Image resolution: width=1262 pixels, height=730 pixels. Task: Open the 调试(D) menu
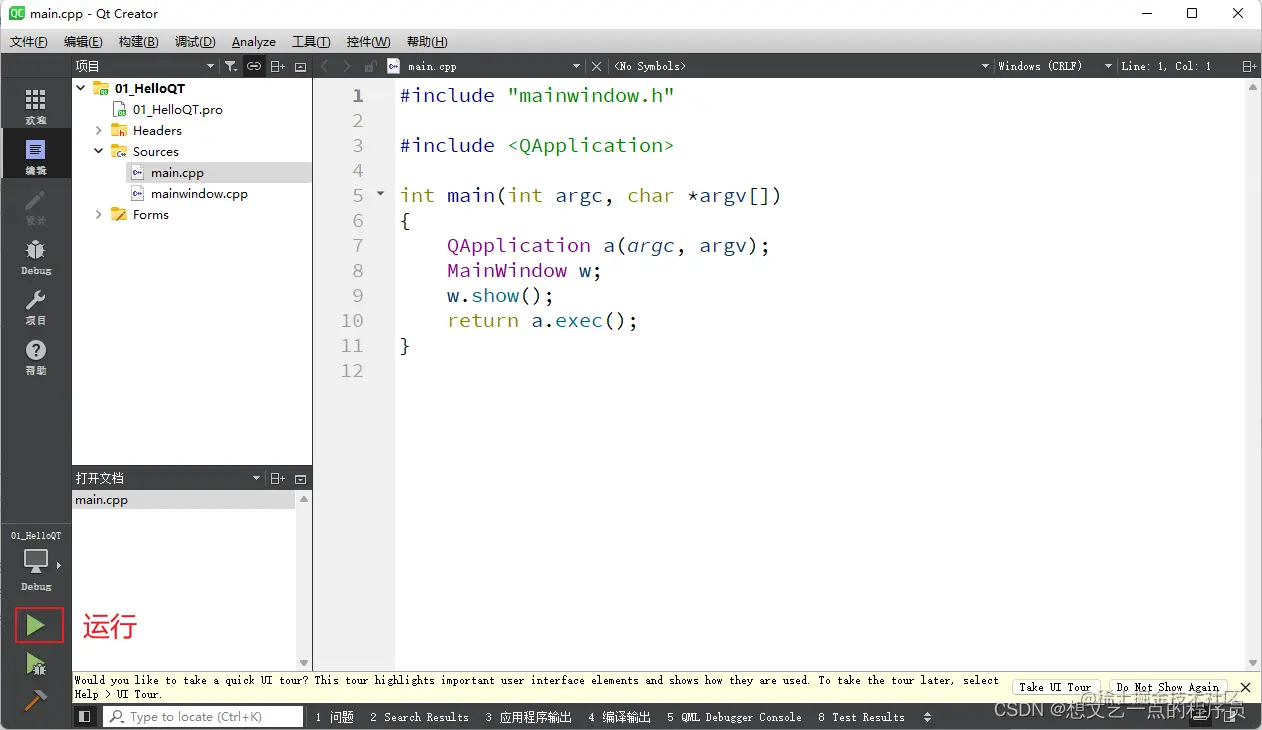tap(195, 42)
